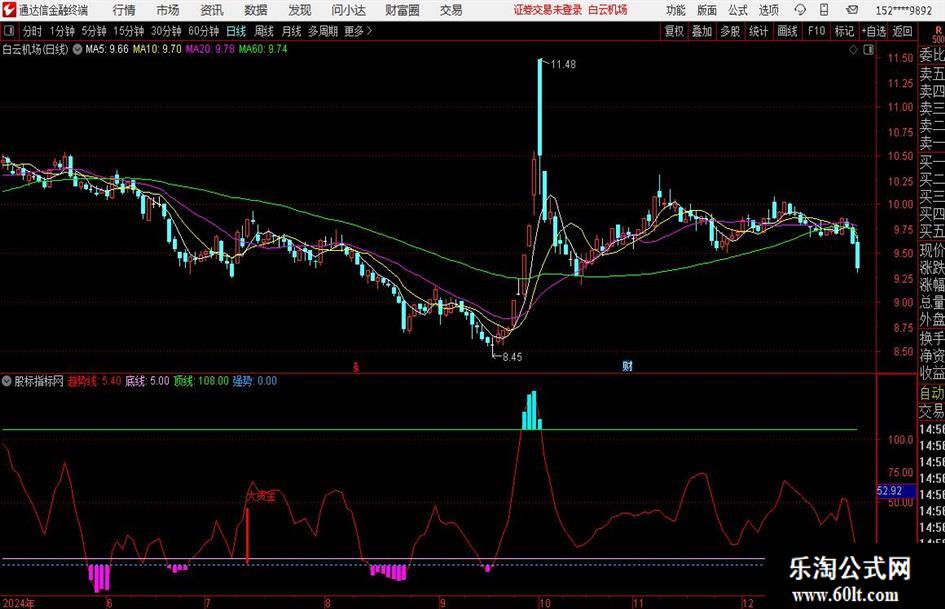Click the 交易 side panel tab
This screenshot has width=945, height=609.
(x=932, y=411)
